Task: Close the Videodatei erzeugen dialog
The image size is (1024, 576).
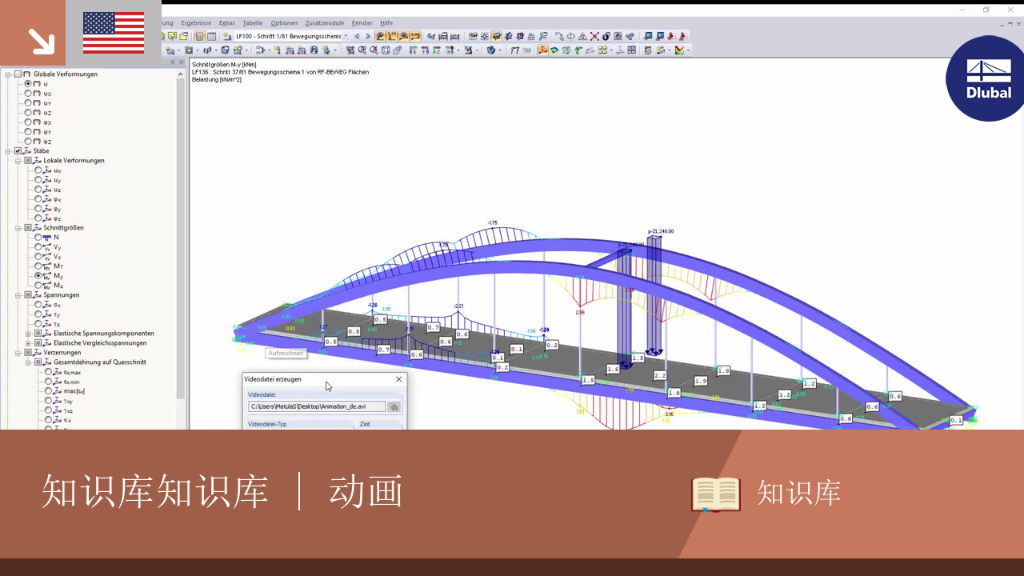Action: (399, 379)
